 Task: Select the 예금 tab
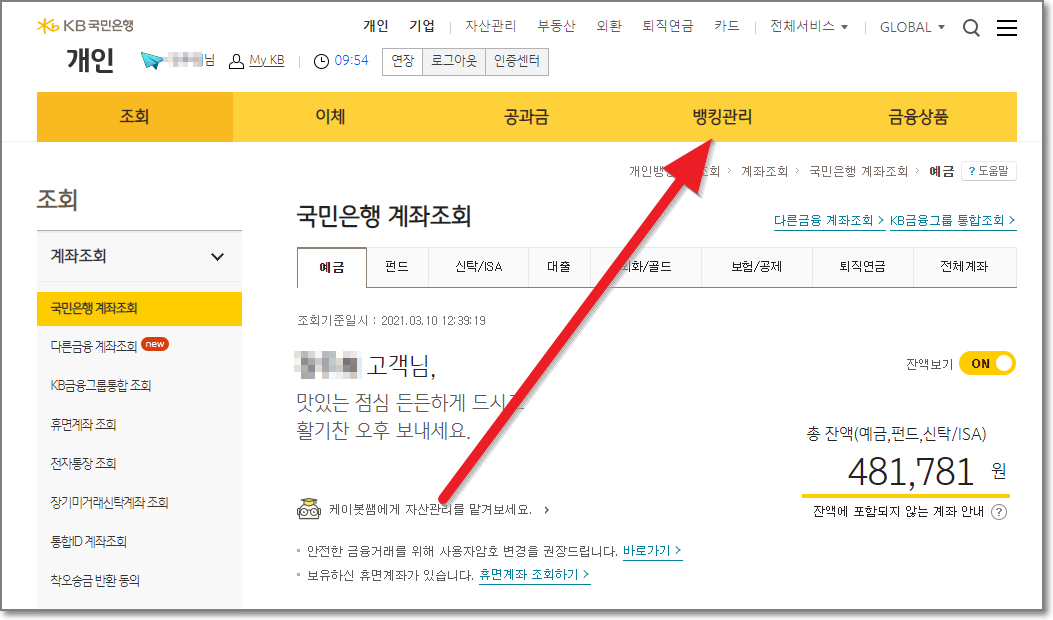pos(332,267)
